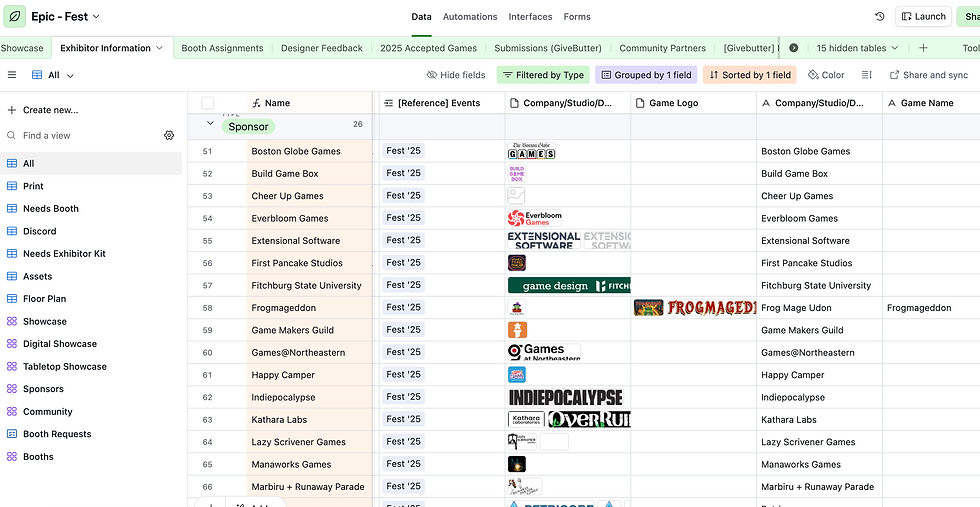
Task: Toggle sidebar with hamburger menu icon
Action: [12, 75]
